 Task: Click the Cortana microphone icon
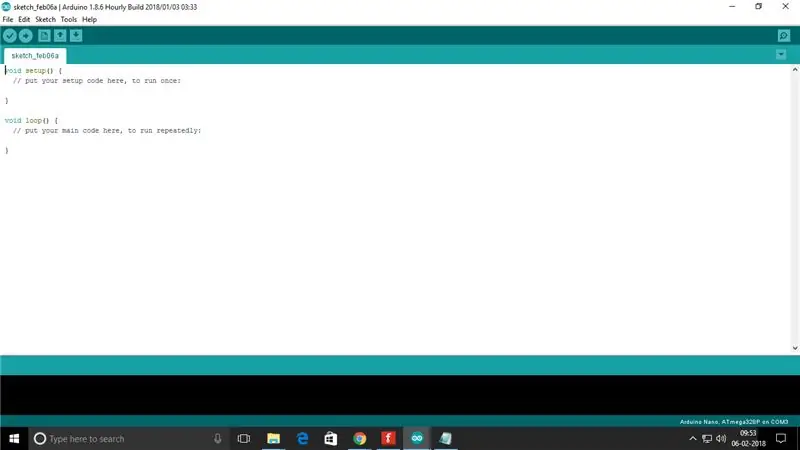217,438
